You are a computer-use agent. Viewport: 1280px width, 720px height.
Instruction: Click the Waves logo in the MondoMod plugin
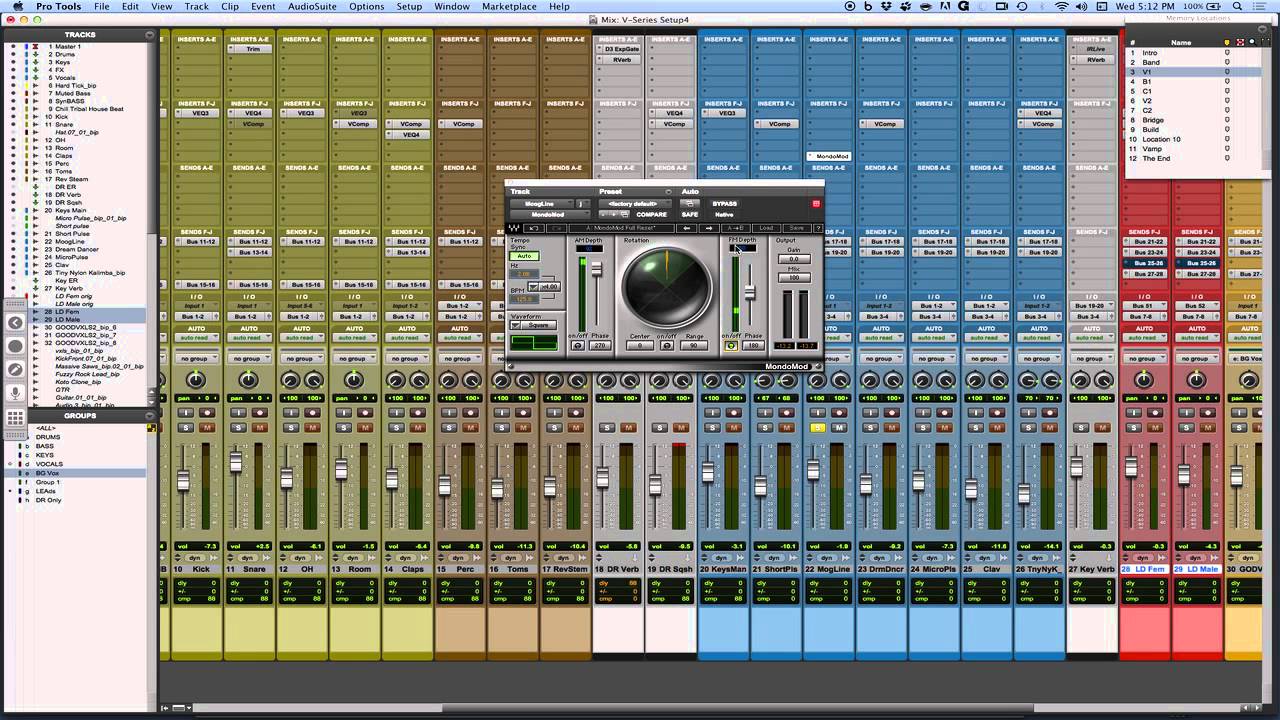coord(514,228)
